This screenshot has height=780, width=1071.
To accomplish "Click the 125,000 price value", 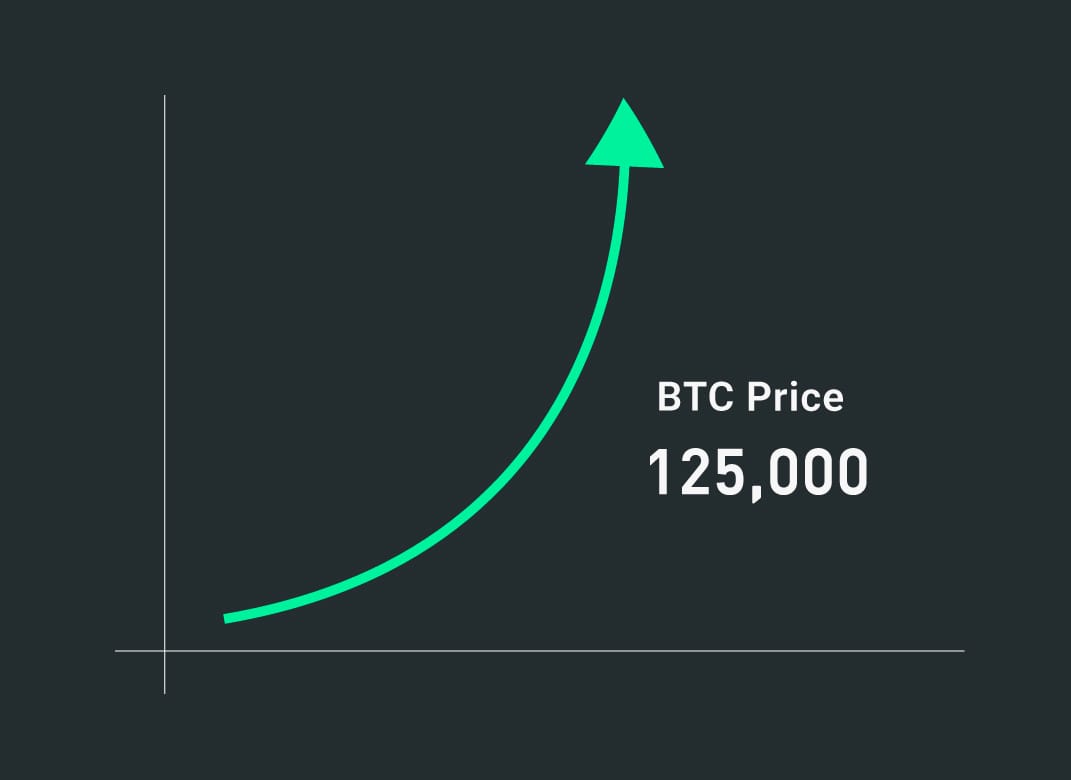I will point(757,472).
